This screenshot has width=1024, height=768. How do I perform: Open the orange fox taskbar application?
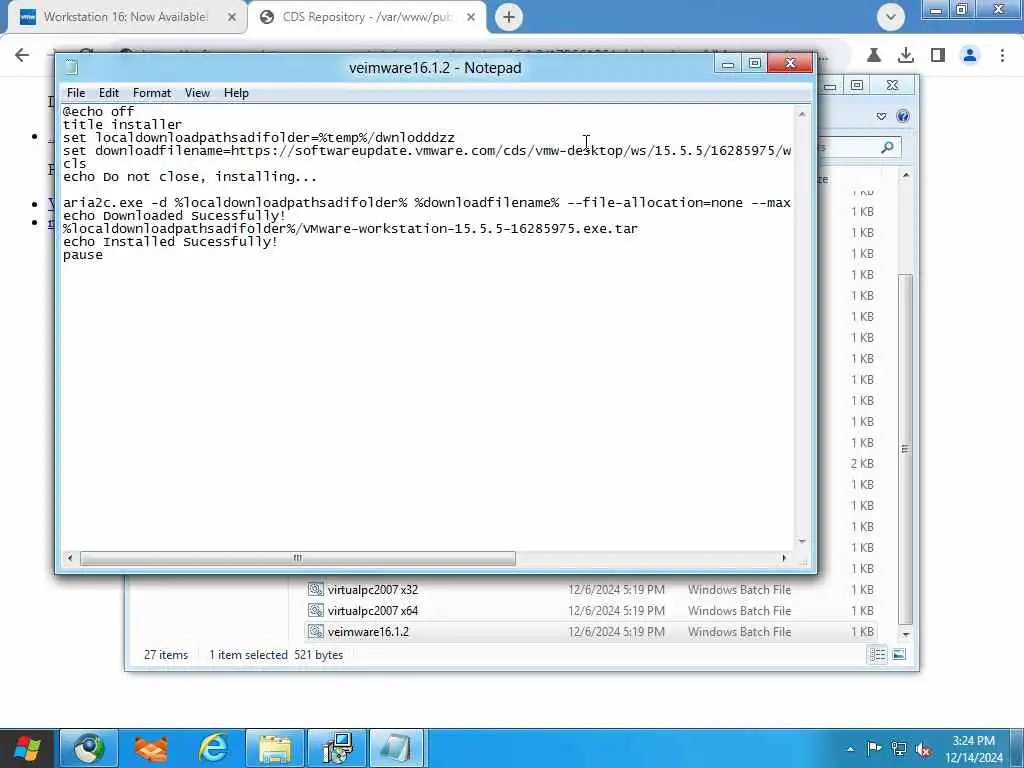pos(151,748)
